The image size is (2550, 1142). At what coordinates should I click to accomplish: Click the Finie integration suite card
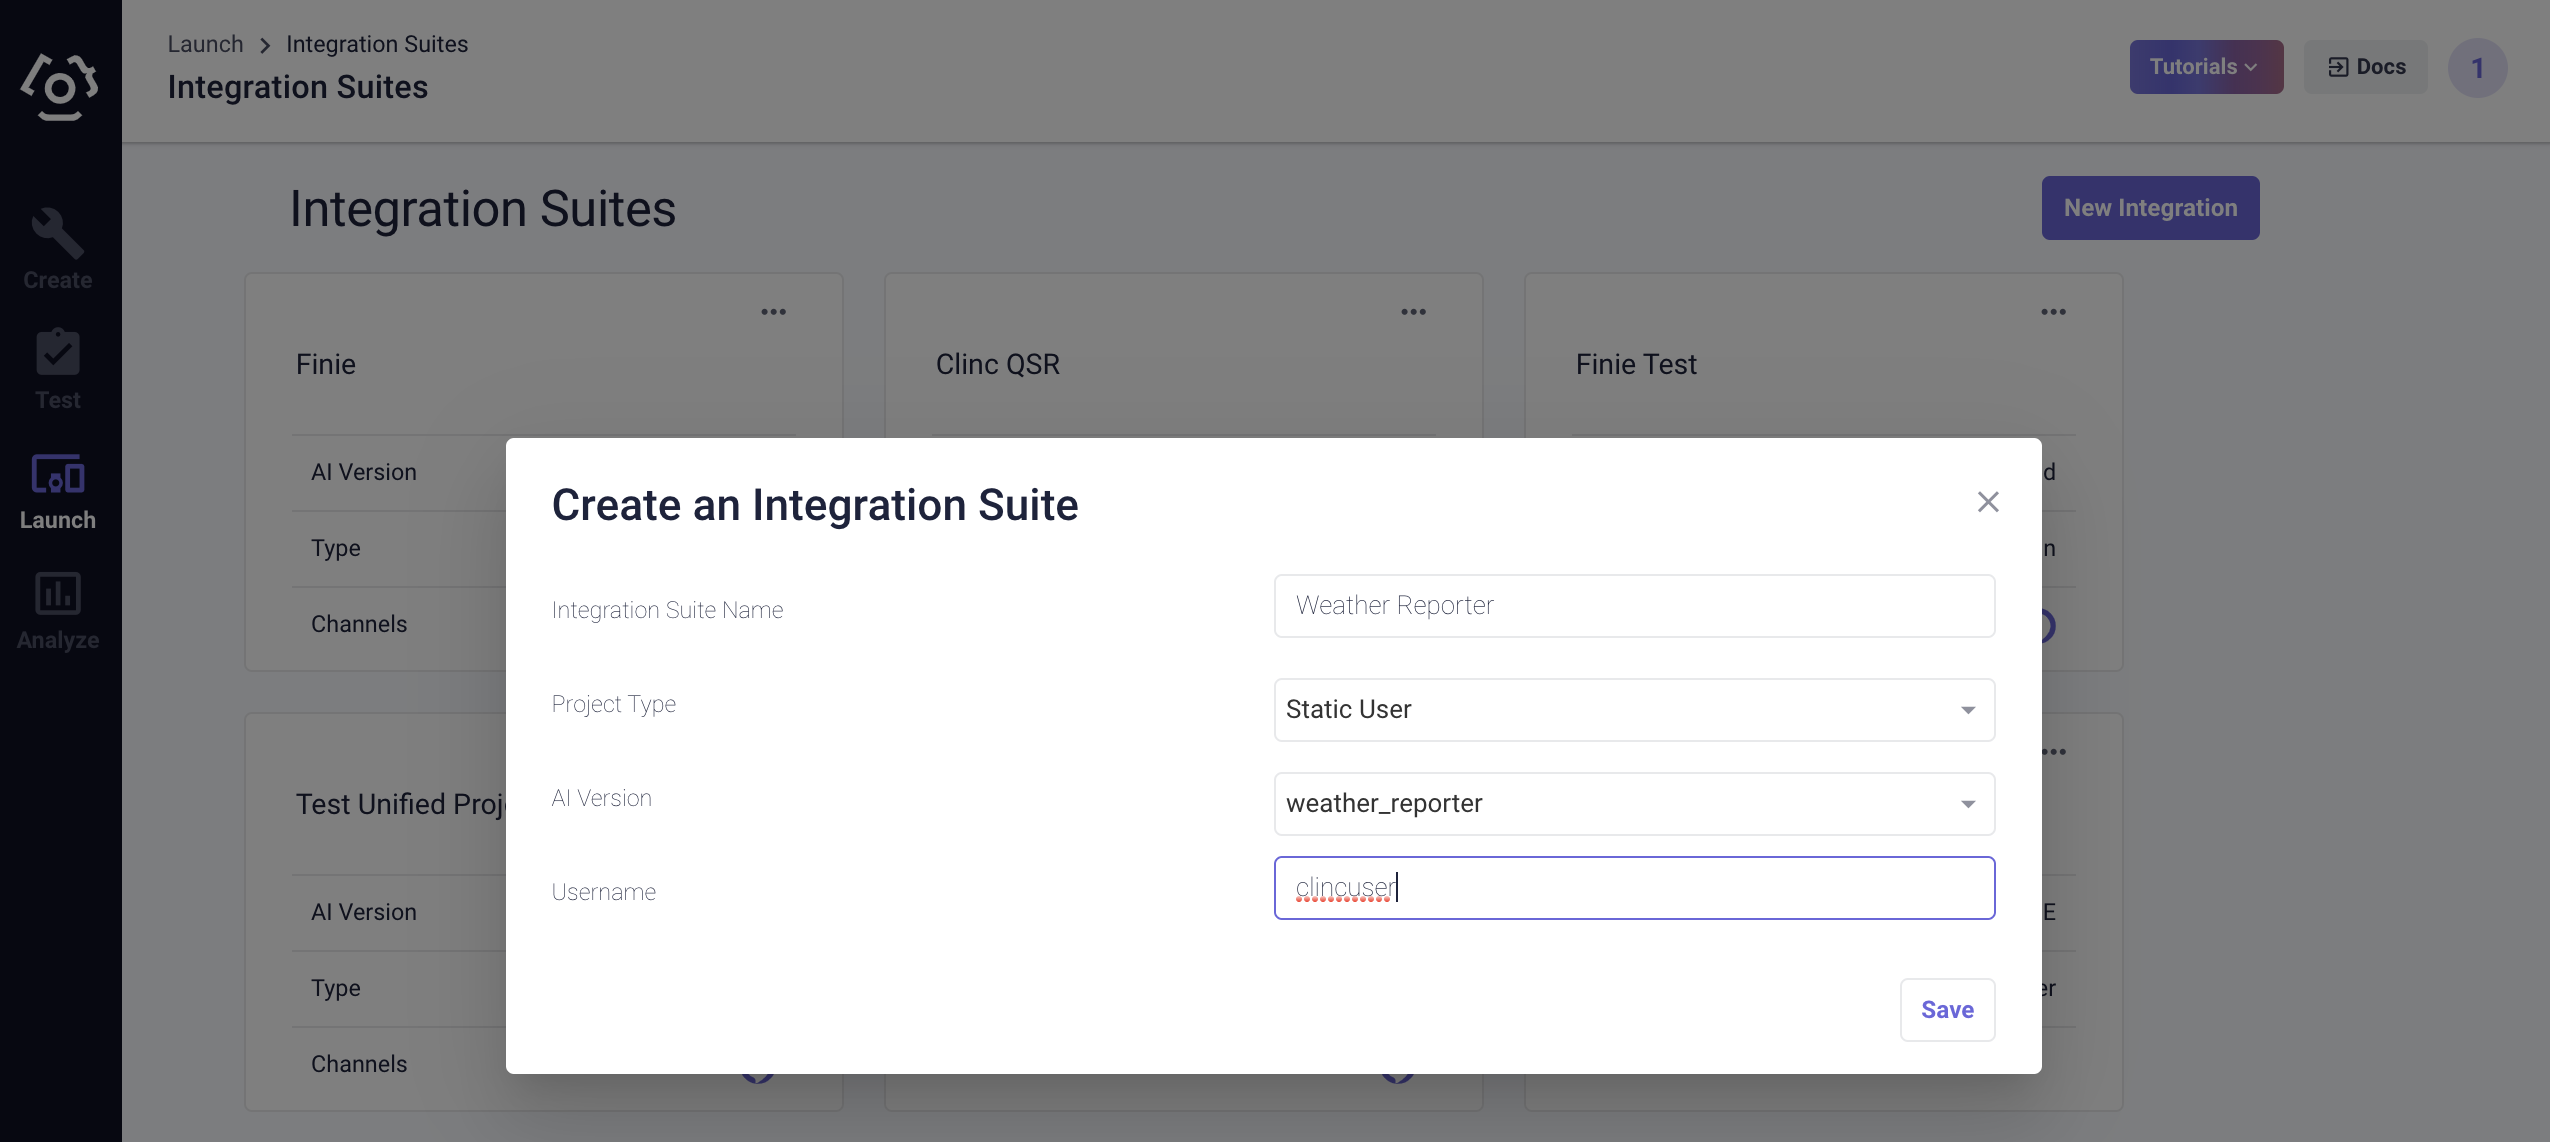coord(325,363)
